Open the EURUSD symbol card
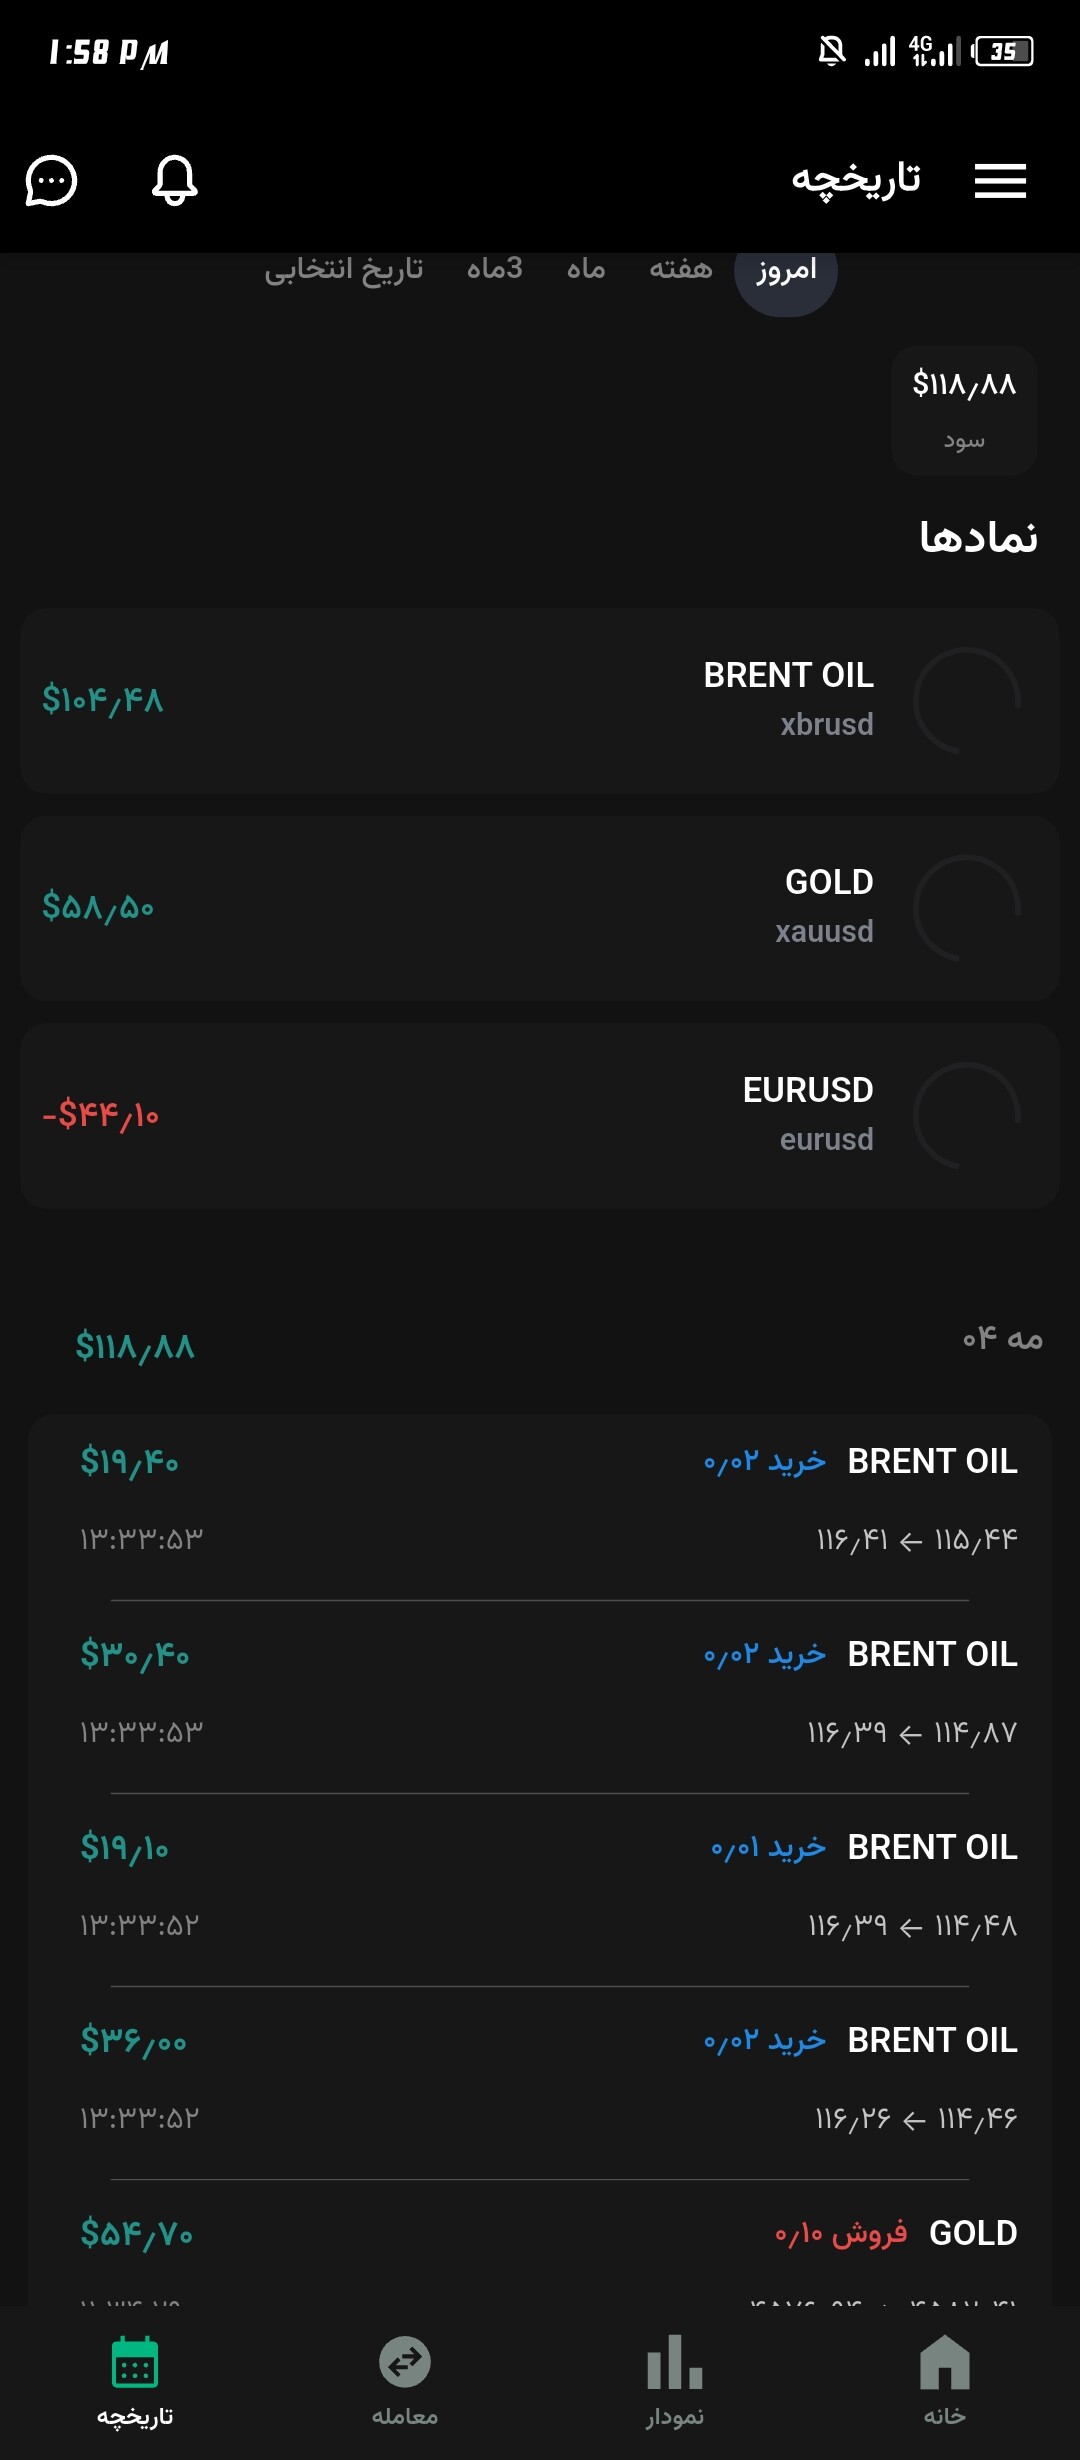This screenshot has width=1080, height=2460. [540, 1115]
